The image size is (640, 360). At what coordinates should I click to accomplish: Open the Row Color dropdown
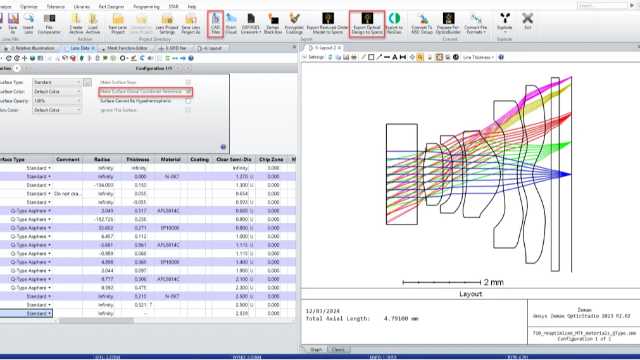point(57,110)
